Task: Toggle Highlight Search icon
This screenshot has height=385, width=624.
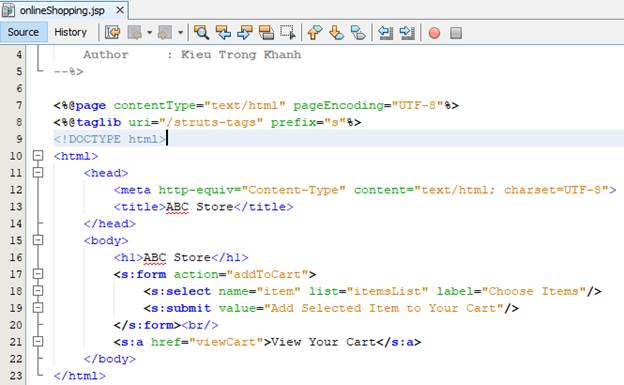Action: 266,32
